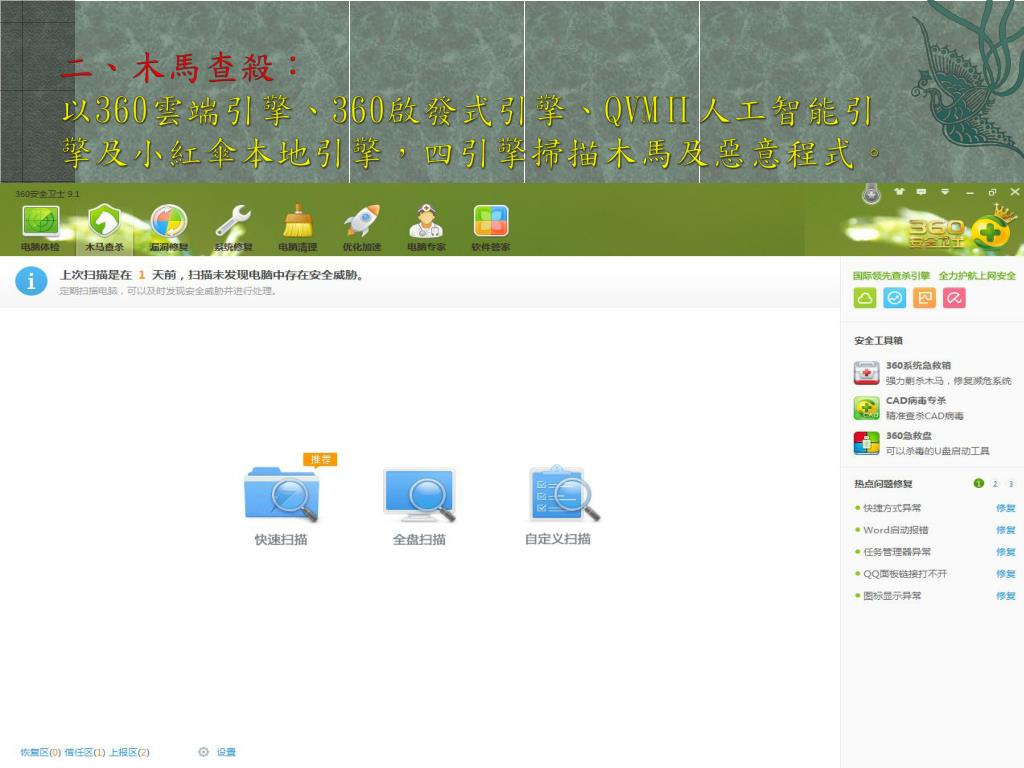Open the 漏洞修复 vulnerability repair icon
Viewport: 1024px width, 768px height.
point(168,221)
